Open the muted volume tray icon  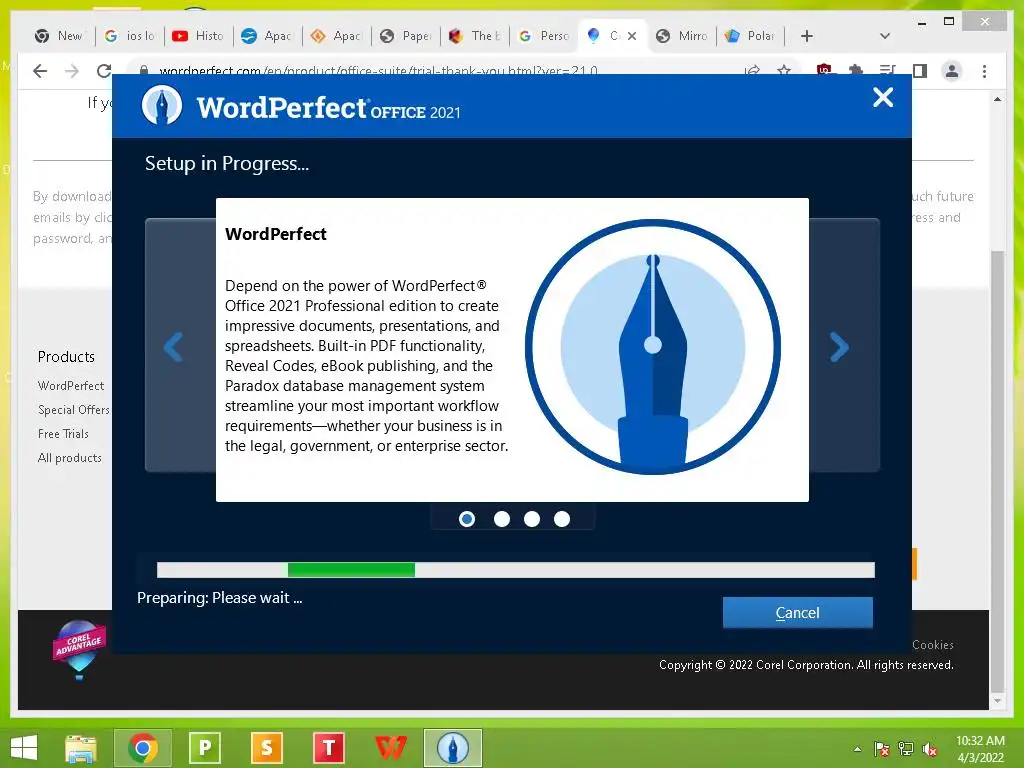click(x=930, y=749)
